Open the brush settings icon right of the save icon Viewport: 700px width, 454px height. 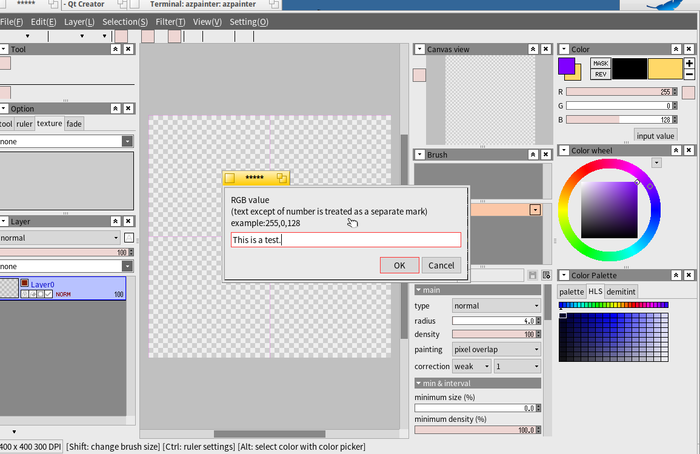[546, 275]
